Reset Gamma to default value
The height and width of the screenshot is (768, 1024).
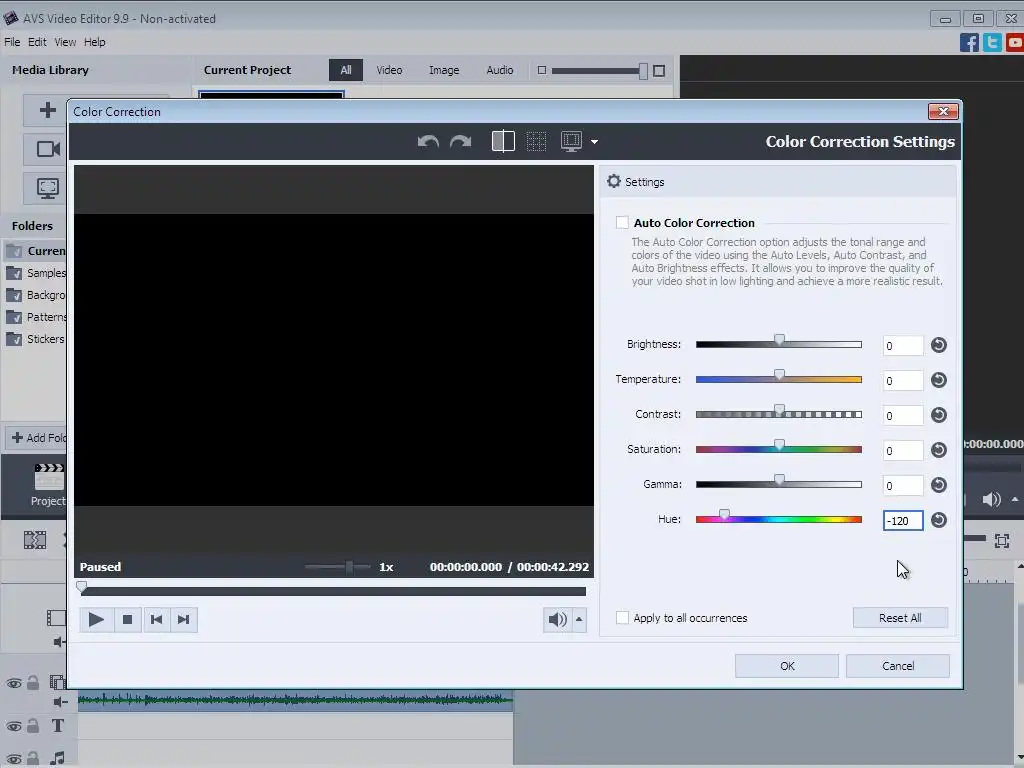pos(938,485)
